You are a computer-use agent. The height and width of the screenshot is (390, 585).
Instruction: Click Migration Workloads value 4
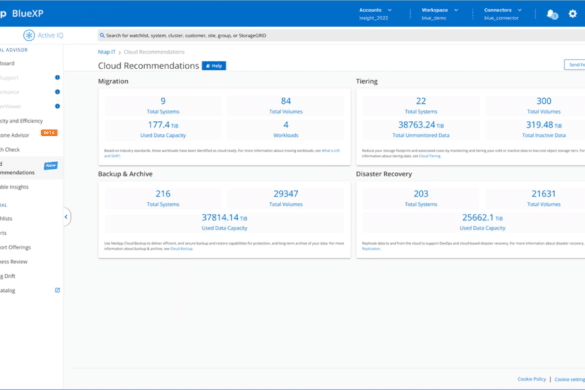click(286, 125)
